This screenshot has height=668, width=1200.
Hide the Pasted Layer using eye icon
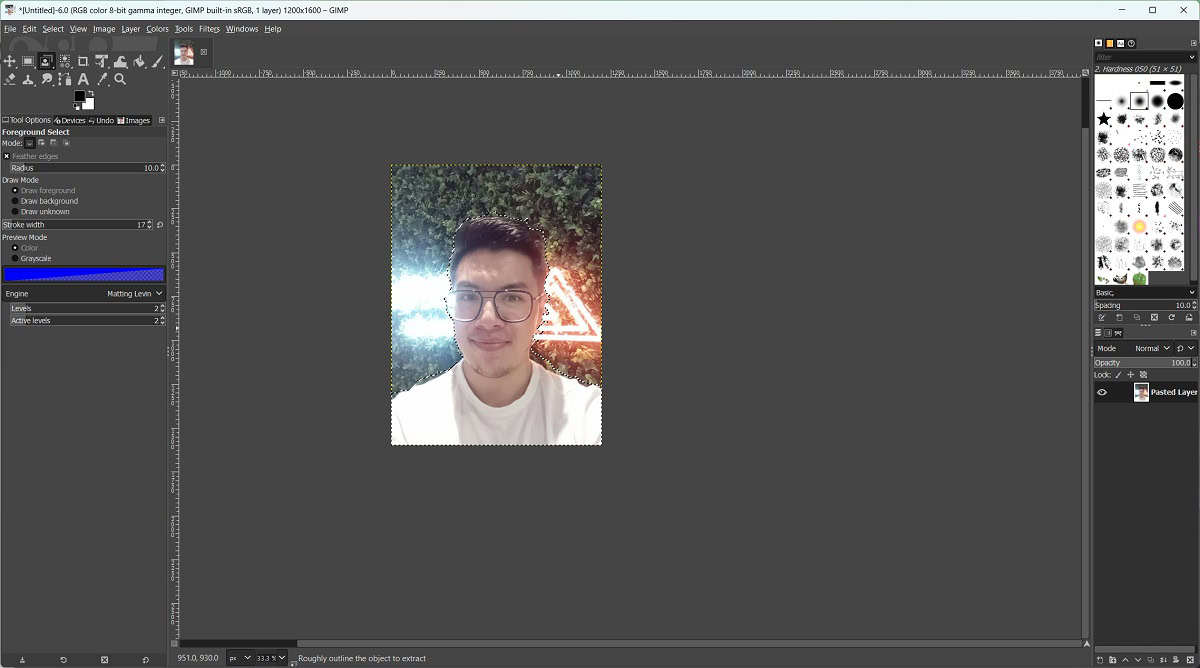click(1102, 392)
